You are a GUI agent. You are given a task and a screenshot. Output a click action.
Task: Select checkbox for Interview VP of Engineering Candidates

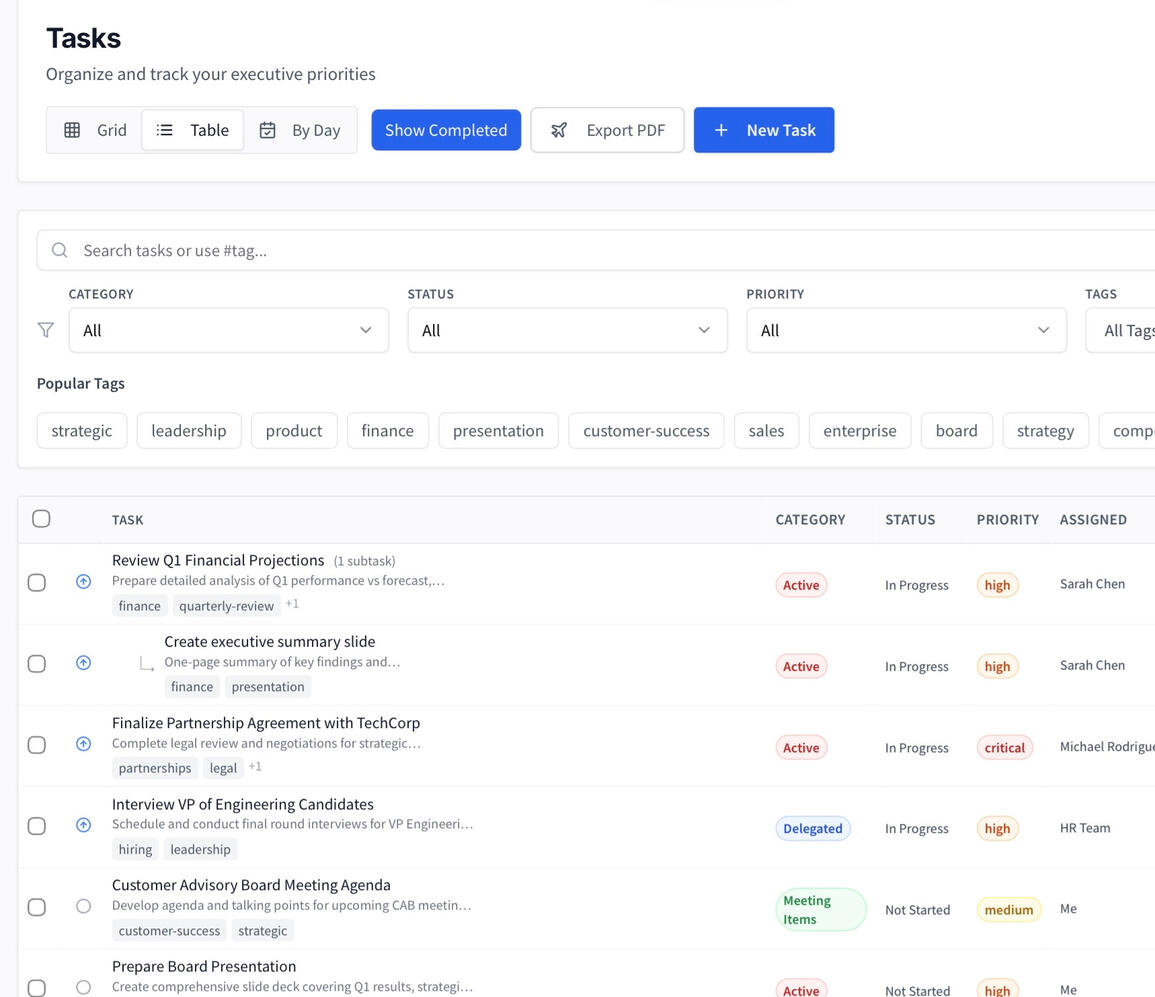pos(37,826)
